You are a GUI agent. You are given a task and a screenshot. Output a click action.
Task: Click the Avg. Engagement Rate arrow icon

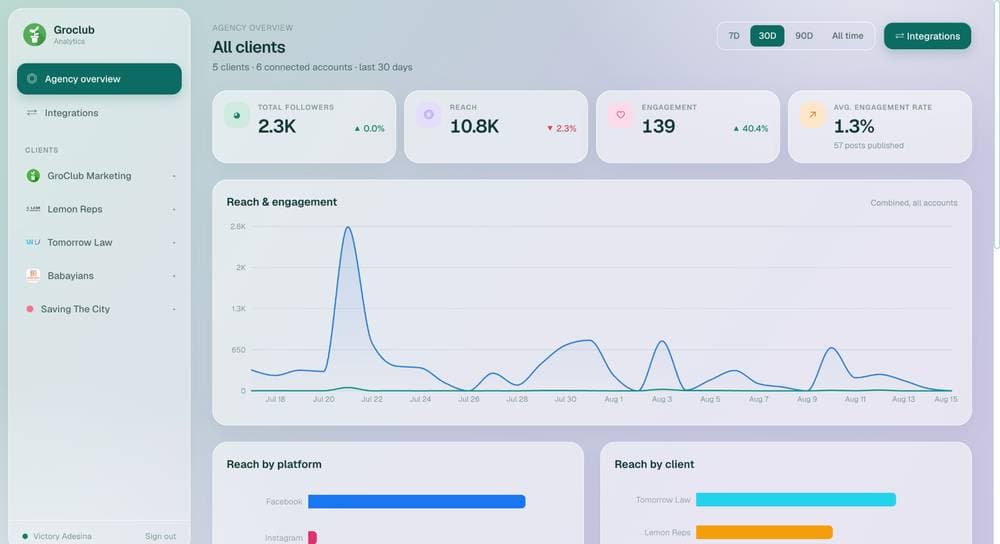tap(812, 115)
